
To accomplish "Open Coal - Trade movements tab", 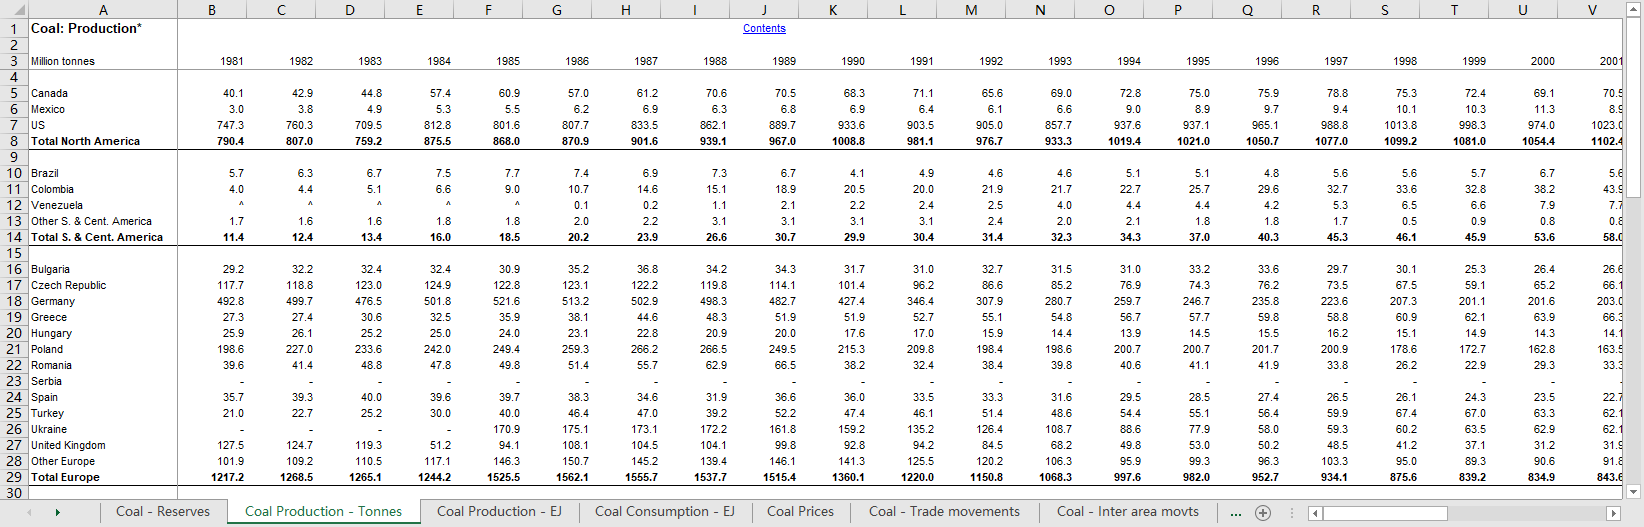I will coord(944,511).
